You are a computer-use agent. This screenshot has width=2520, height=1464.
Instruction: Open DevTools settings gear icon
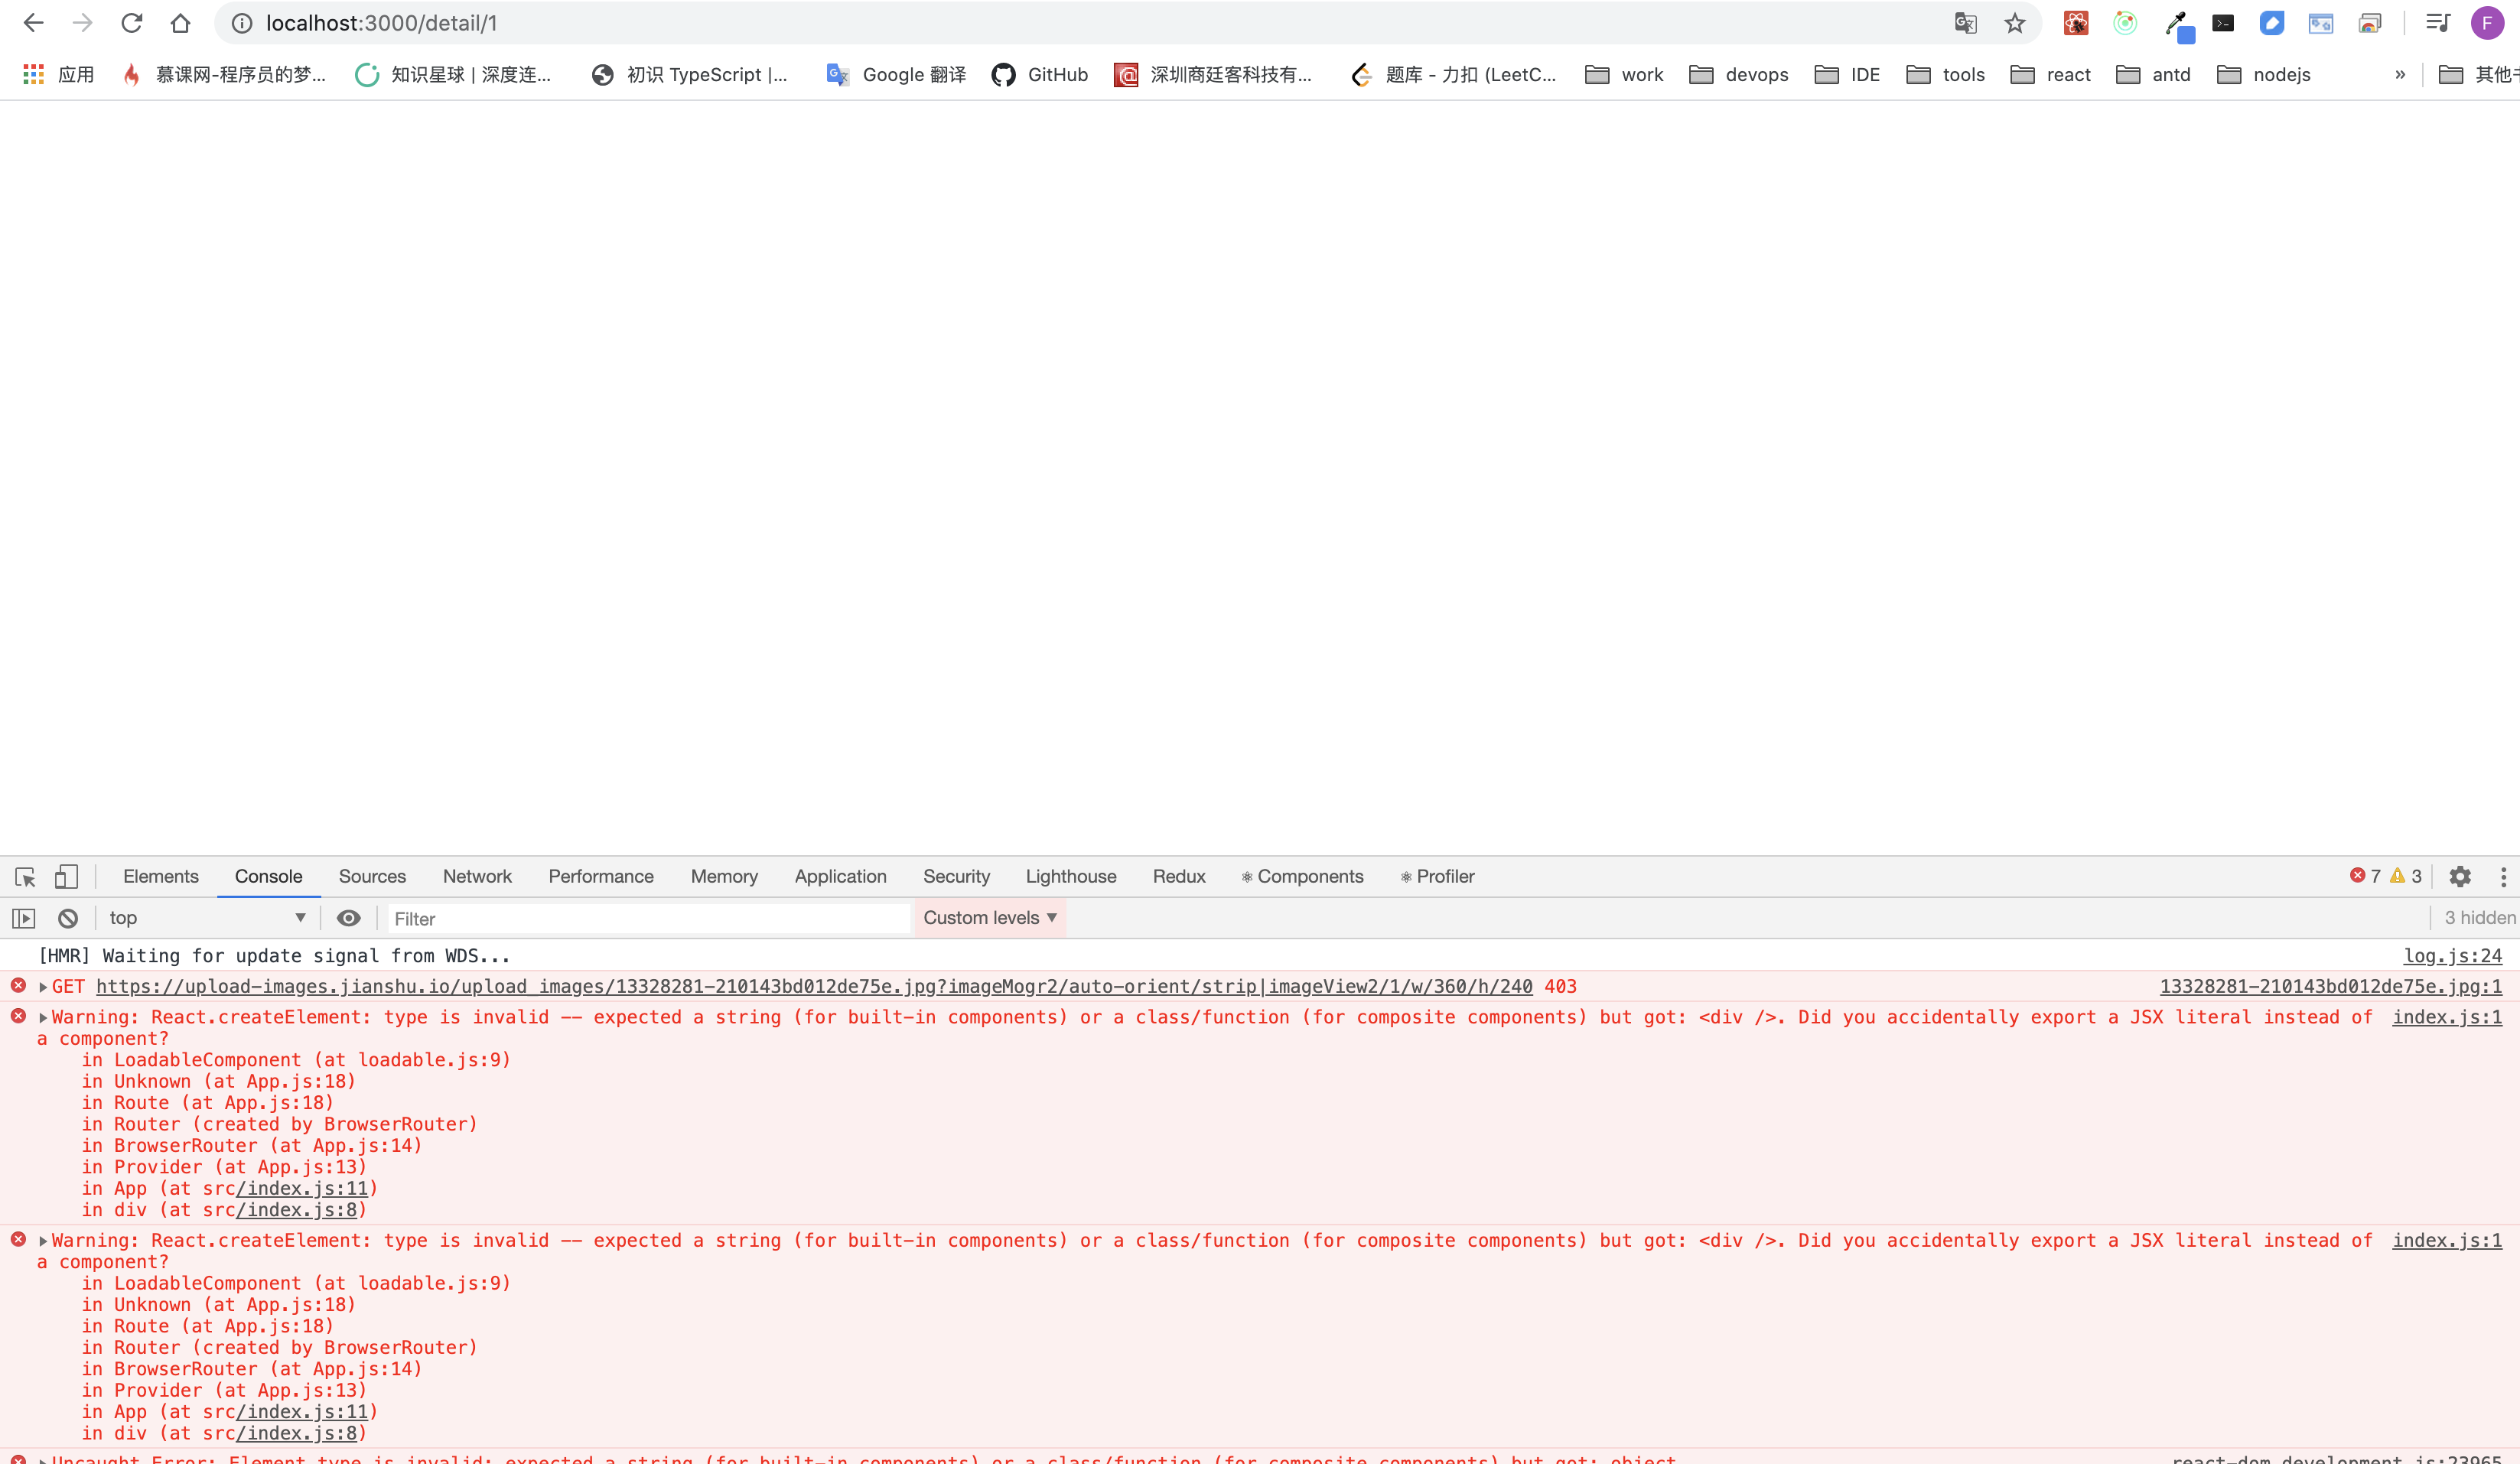point(2460,877)
